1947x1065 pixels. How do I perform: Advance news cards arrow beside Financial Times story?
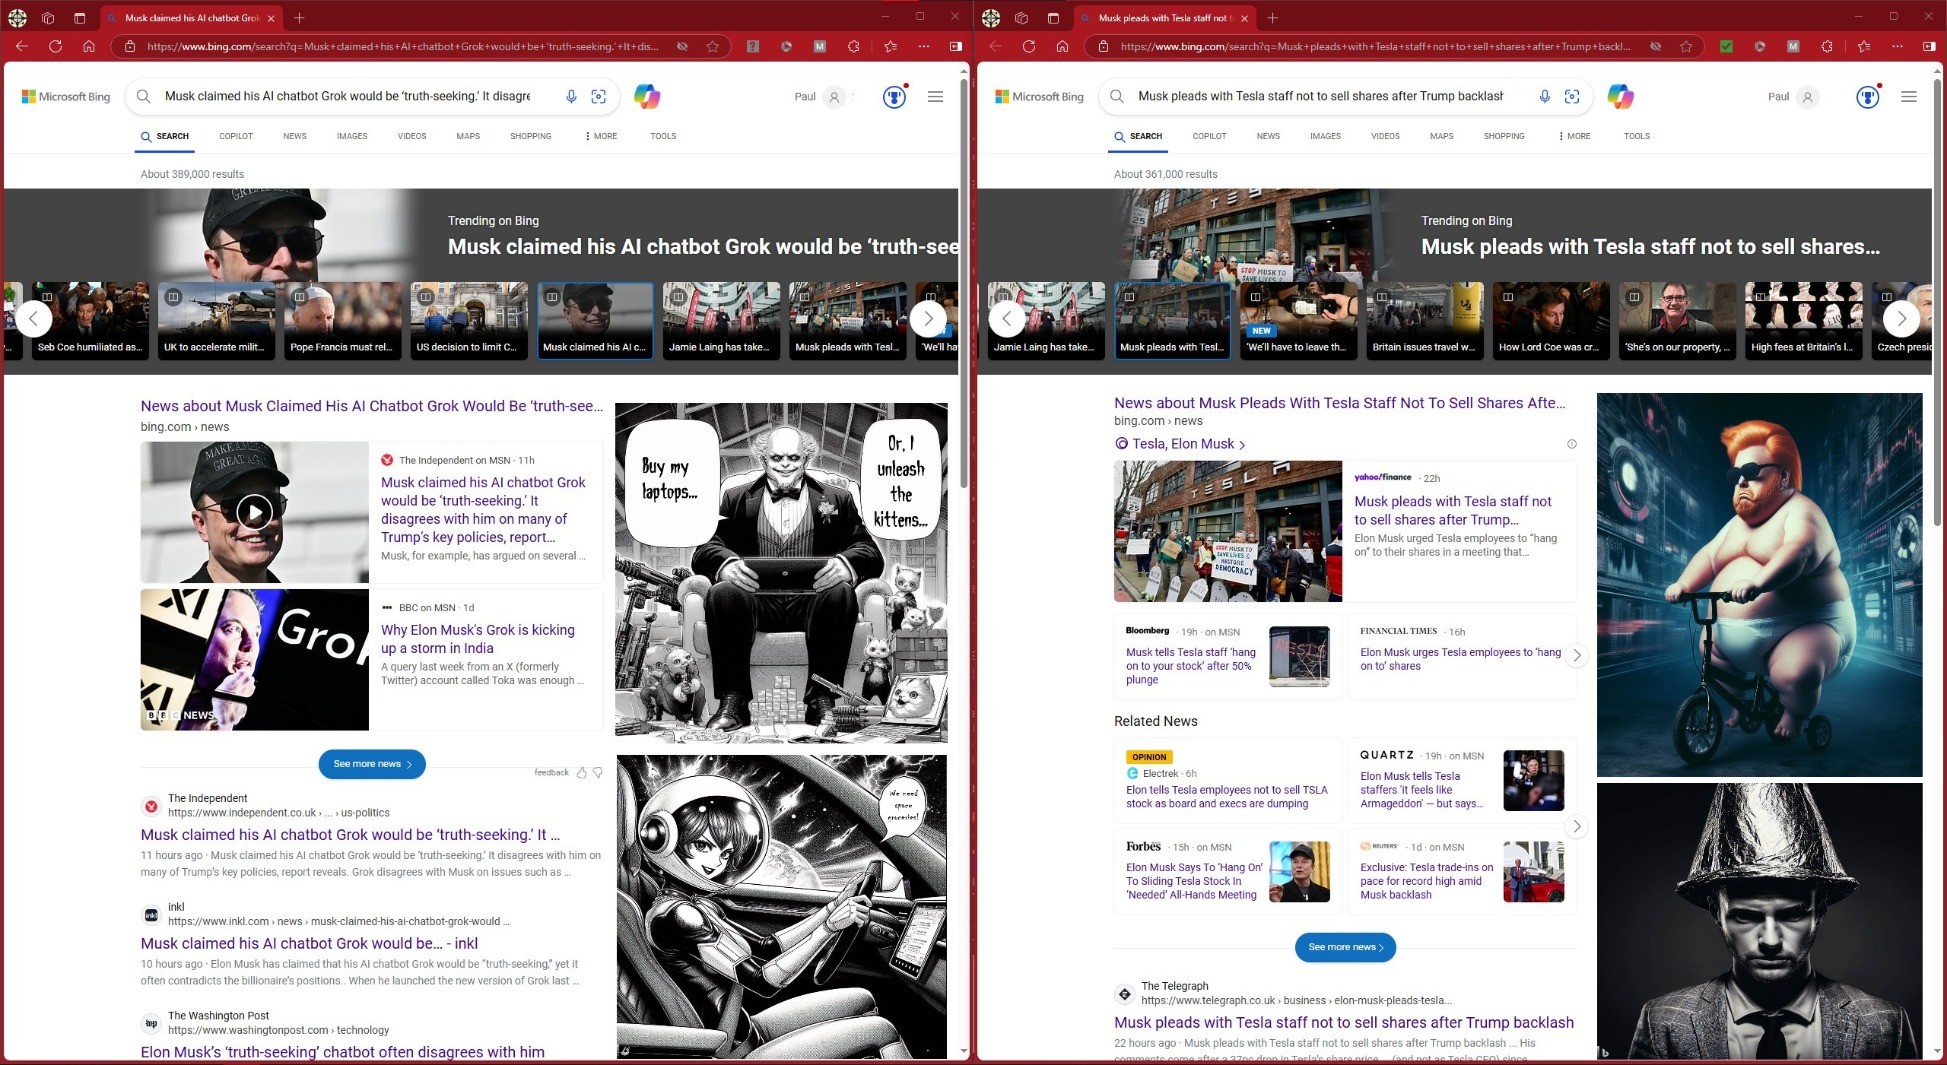coord(1576,655)
